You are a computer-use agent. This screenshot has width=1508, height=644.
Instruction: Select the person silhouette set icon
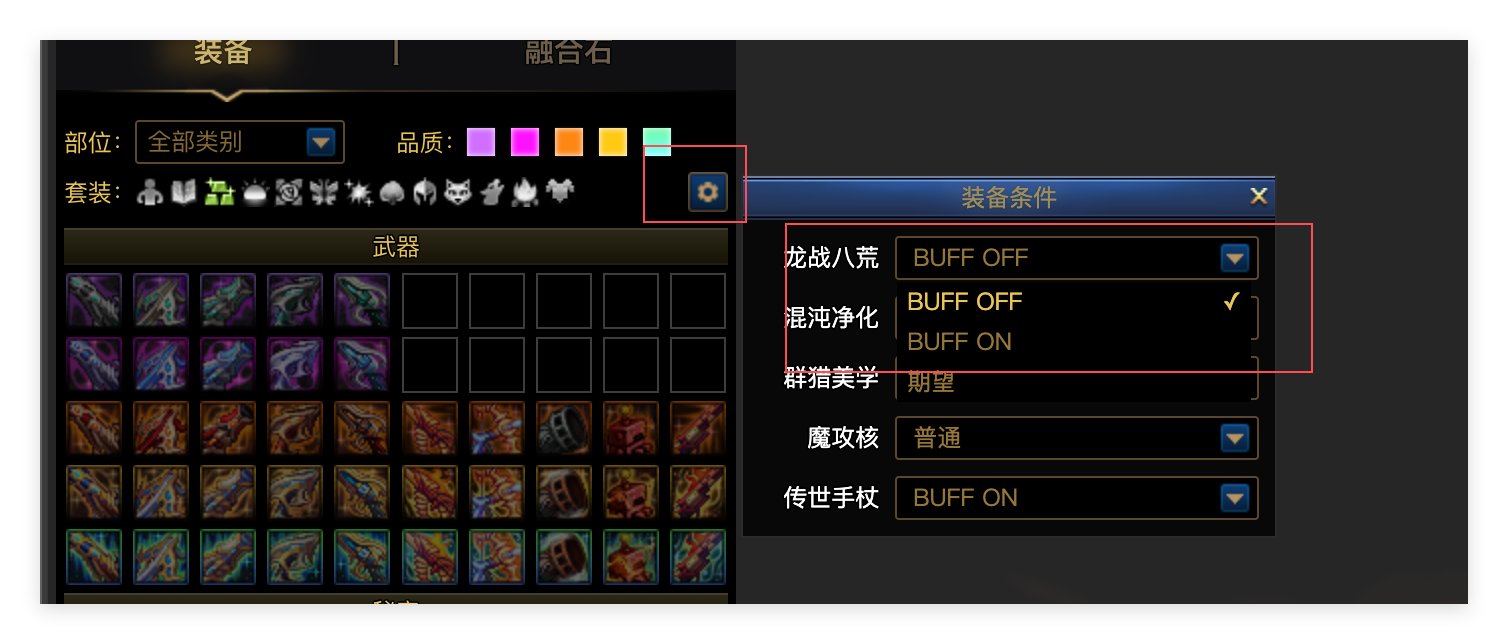coord(150,192)
